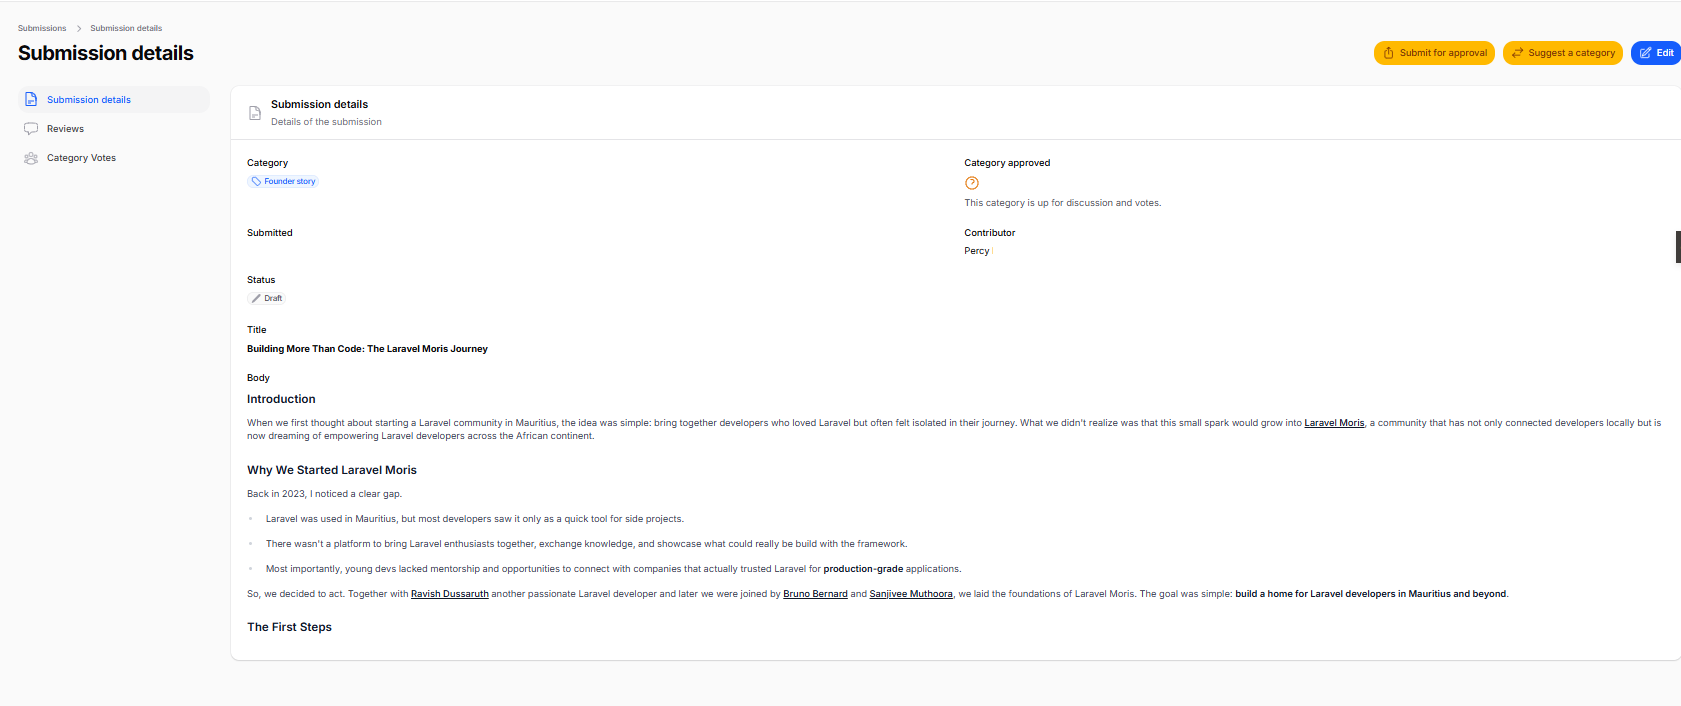Open the Reviews sidebar item
Image resolution: width=1681 pixels, height=706 pixels.
(x=114, y=129)
